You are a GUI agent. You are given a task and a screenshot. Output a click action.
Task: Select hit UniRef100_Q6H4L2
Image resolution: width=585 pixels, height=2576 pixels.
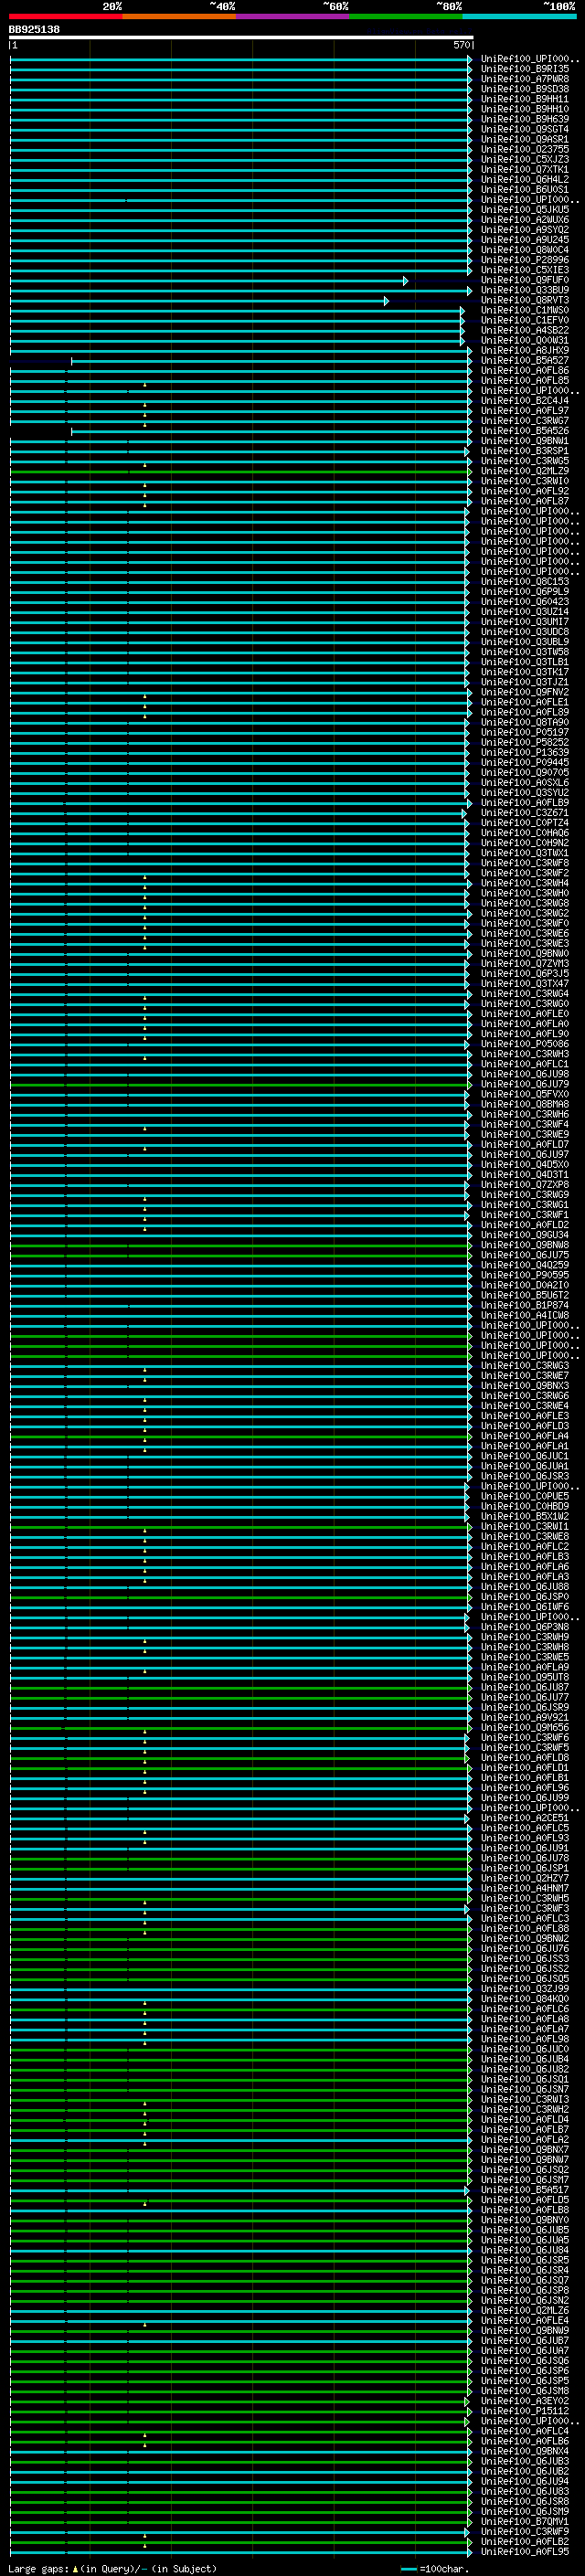(525, 179)
